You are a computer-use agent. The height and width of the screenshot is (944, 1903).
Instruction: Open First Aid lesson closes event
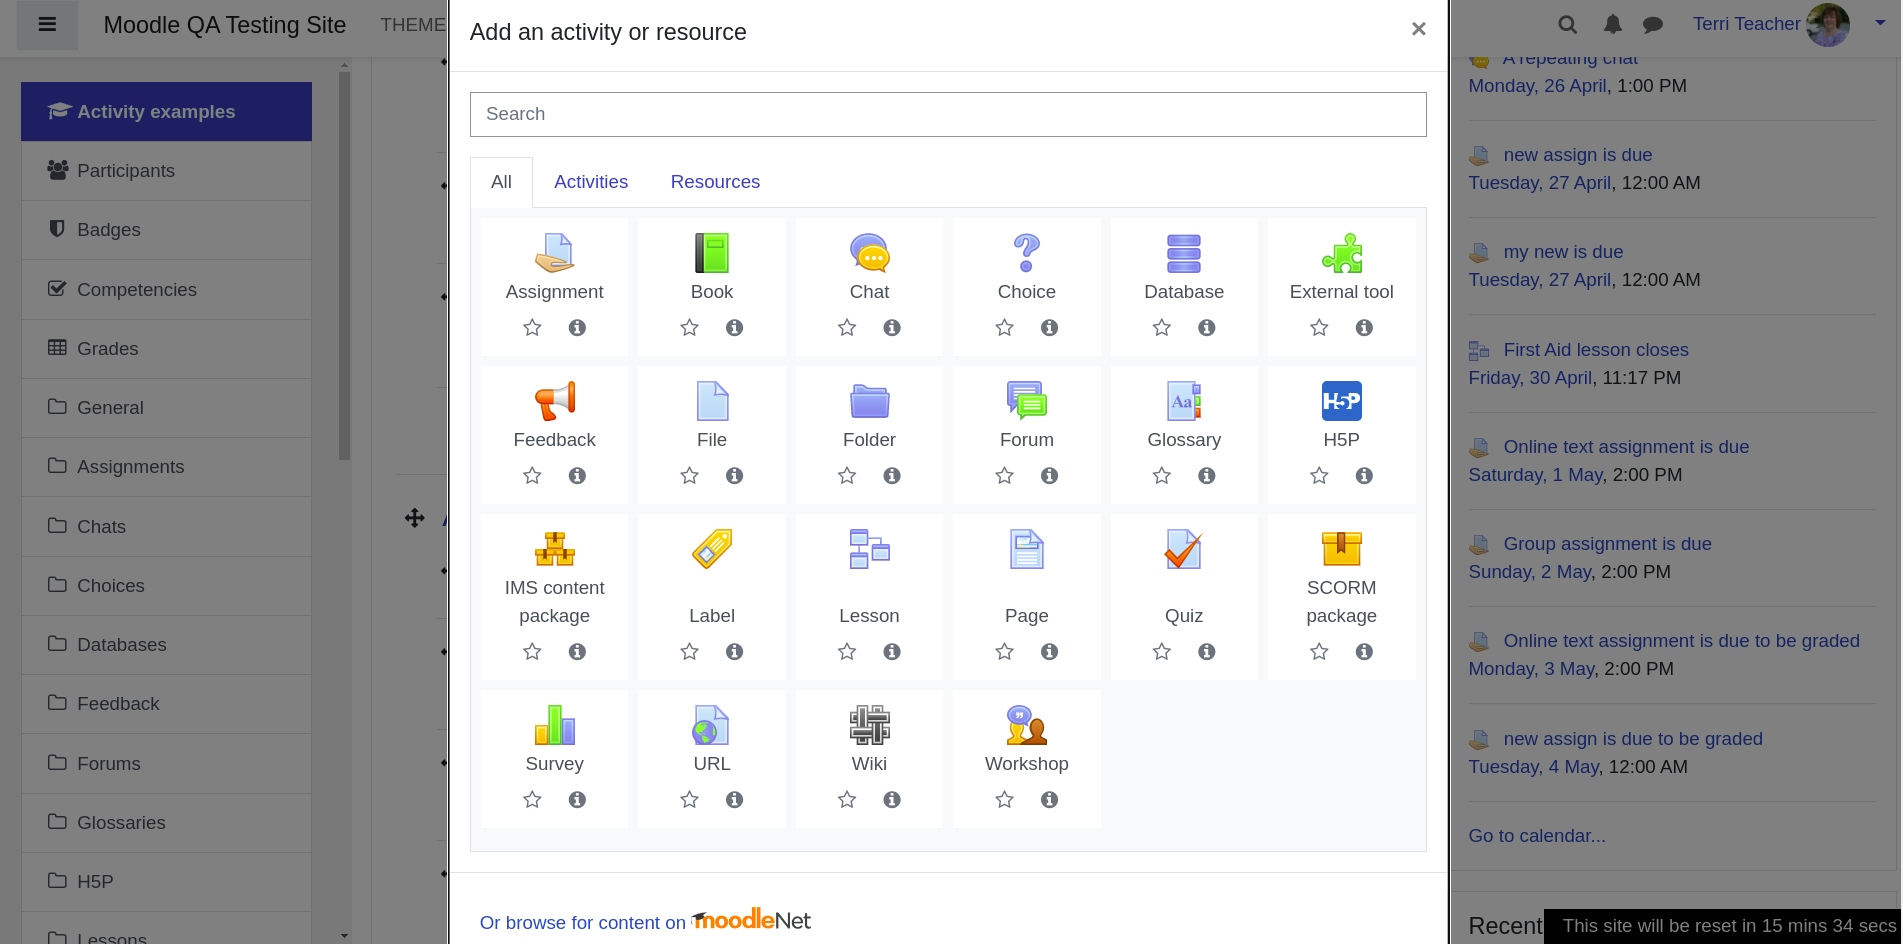point(1595,350)
